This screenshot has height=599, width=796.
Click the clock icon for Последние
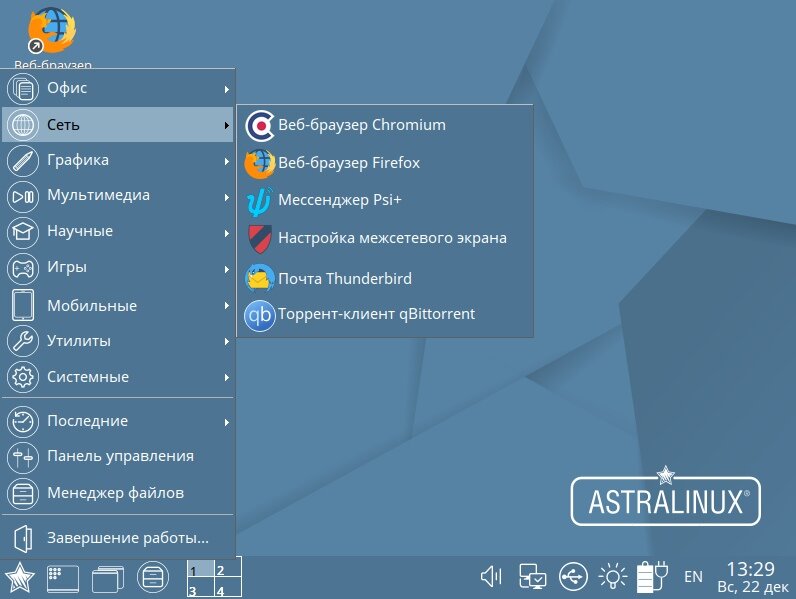tap(23, 421)
